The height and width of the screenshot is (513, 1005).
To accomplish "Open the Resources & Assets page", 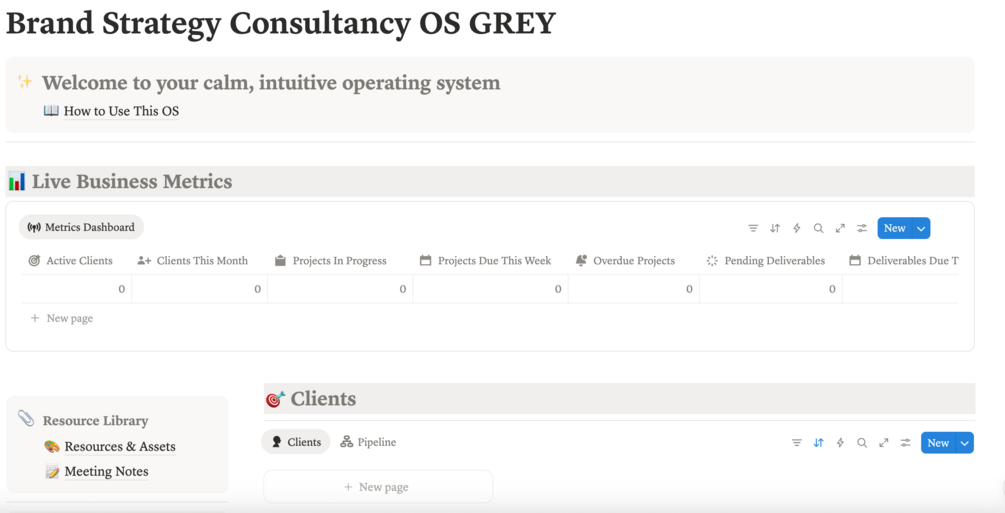I will click(x=119, y=447).
